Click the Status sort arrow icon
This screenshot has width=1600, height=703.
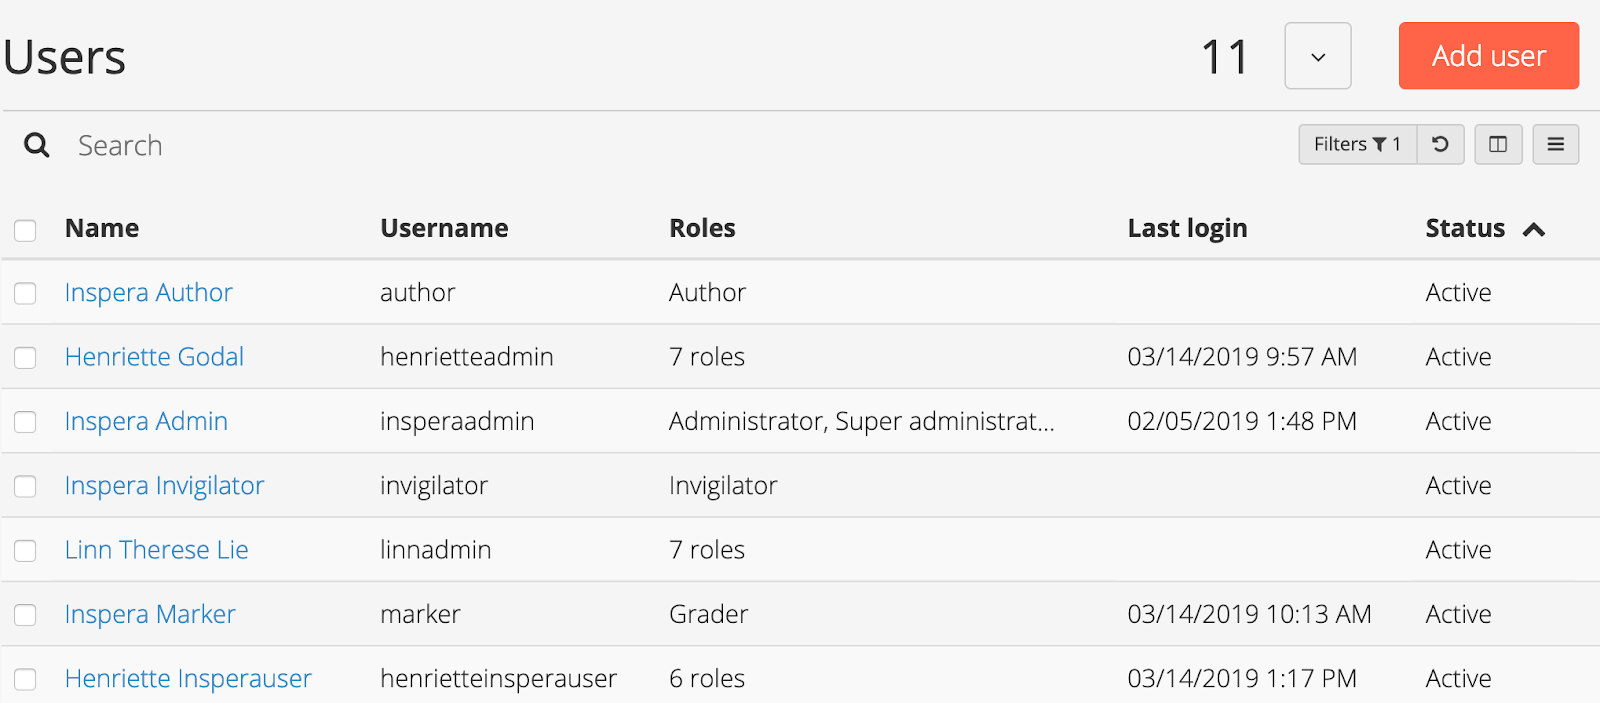1534,230
